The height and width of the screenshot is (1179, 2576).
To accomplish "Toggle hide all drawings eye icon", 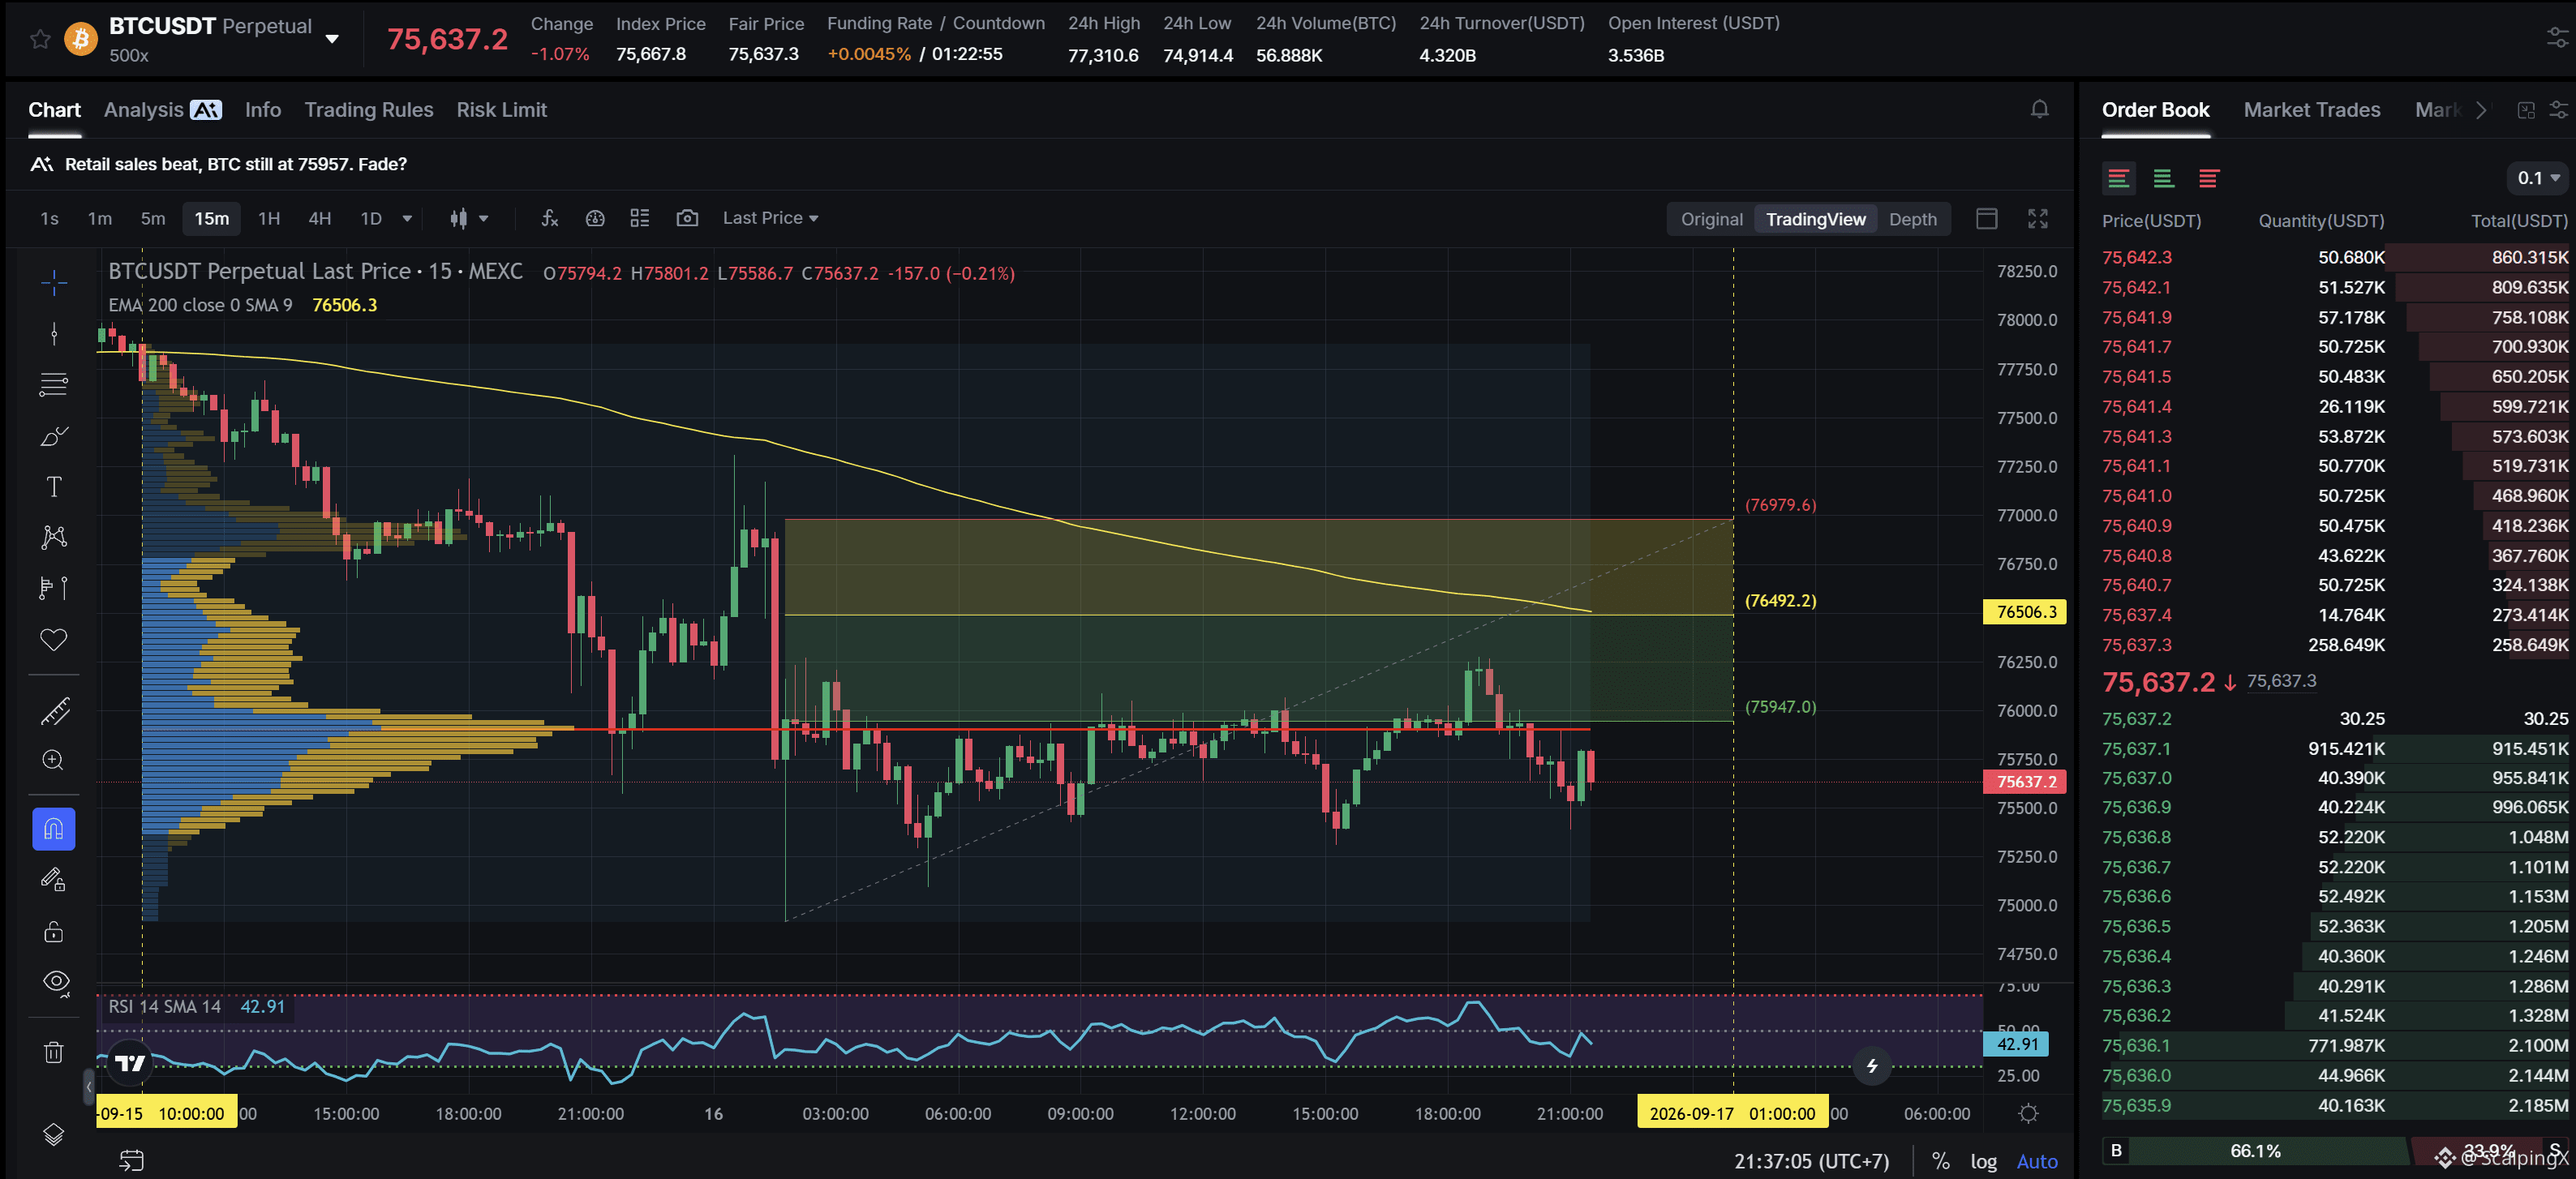I will click(55, 982).
